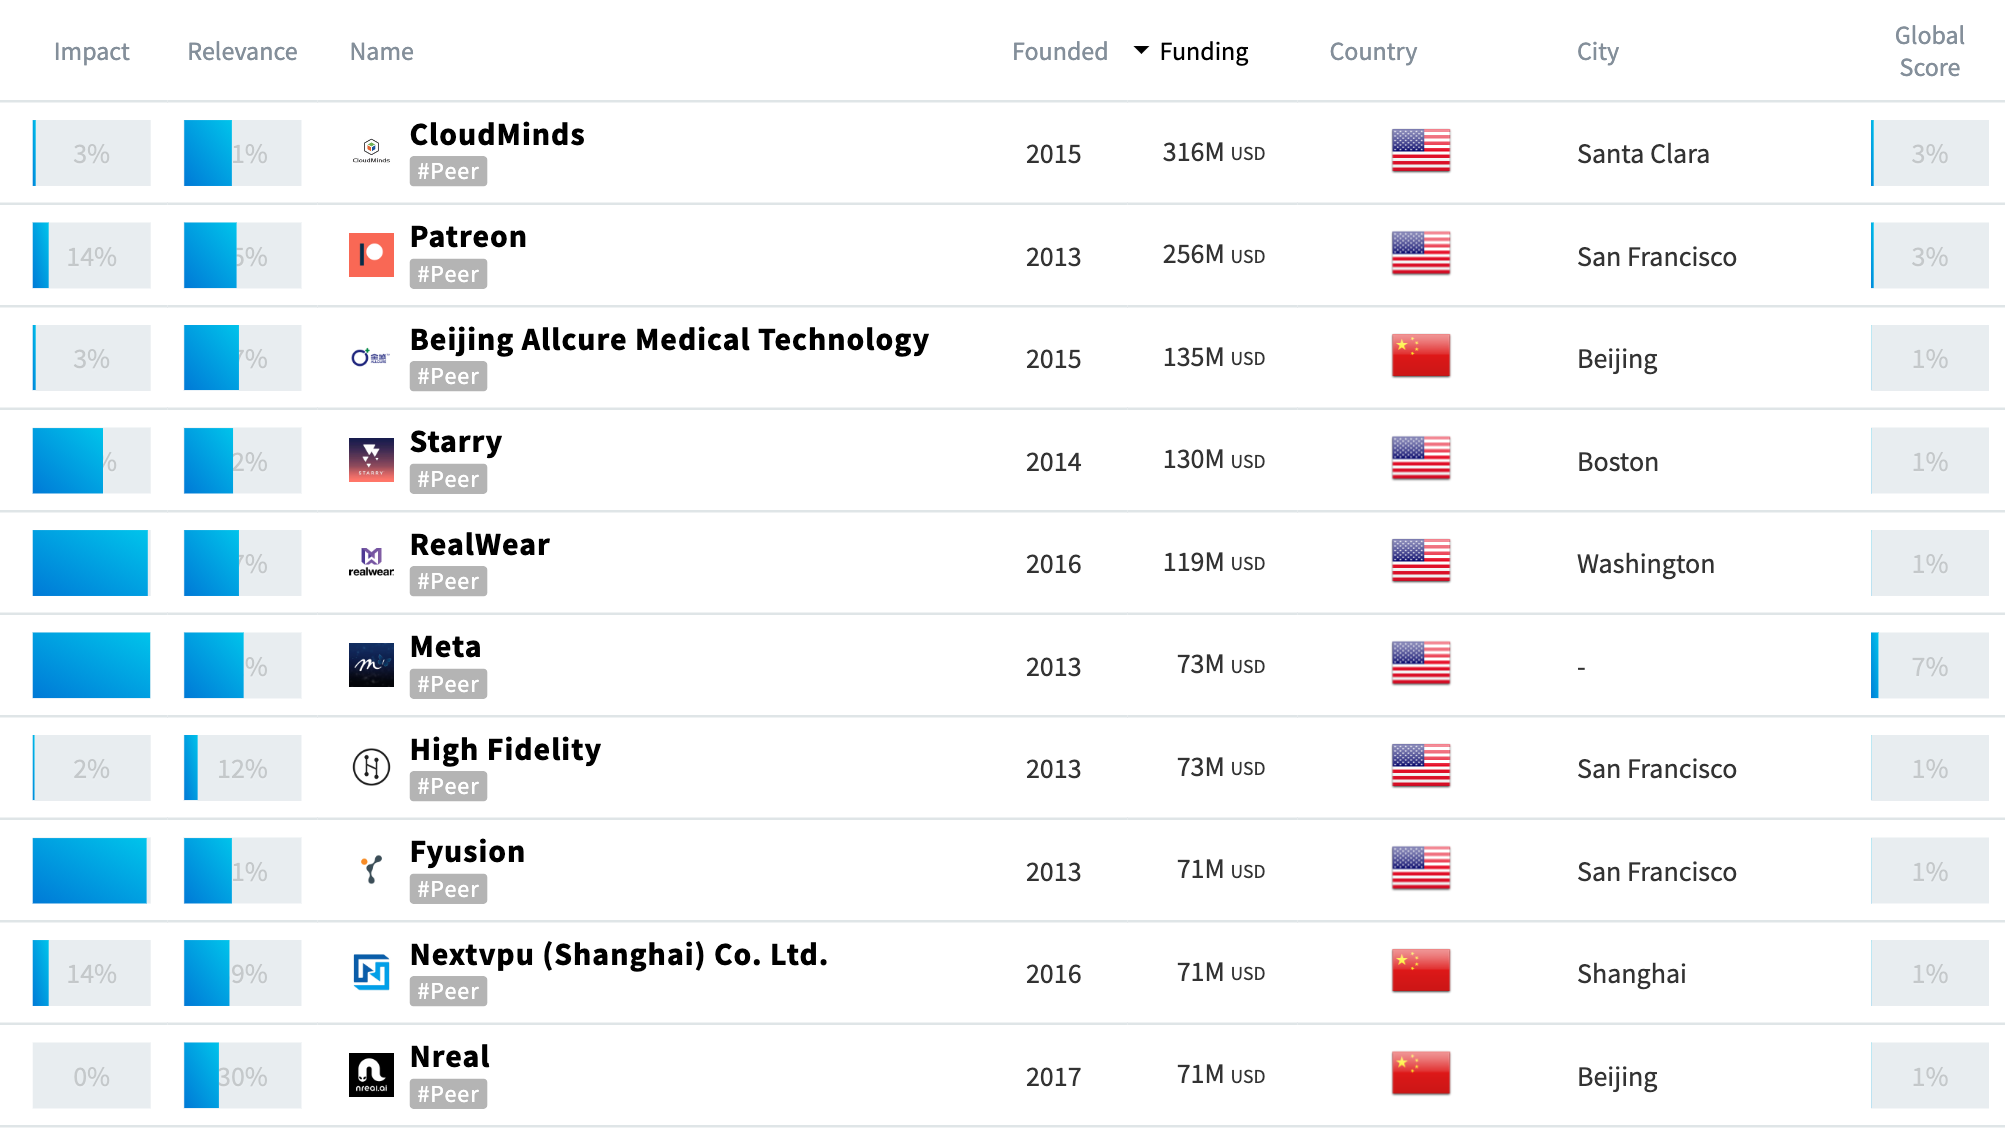Click the China flag for Nextvpu Shanghai
Viewport: 2008px width, 1128px height.
[x=1419, y=970]
